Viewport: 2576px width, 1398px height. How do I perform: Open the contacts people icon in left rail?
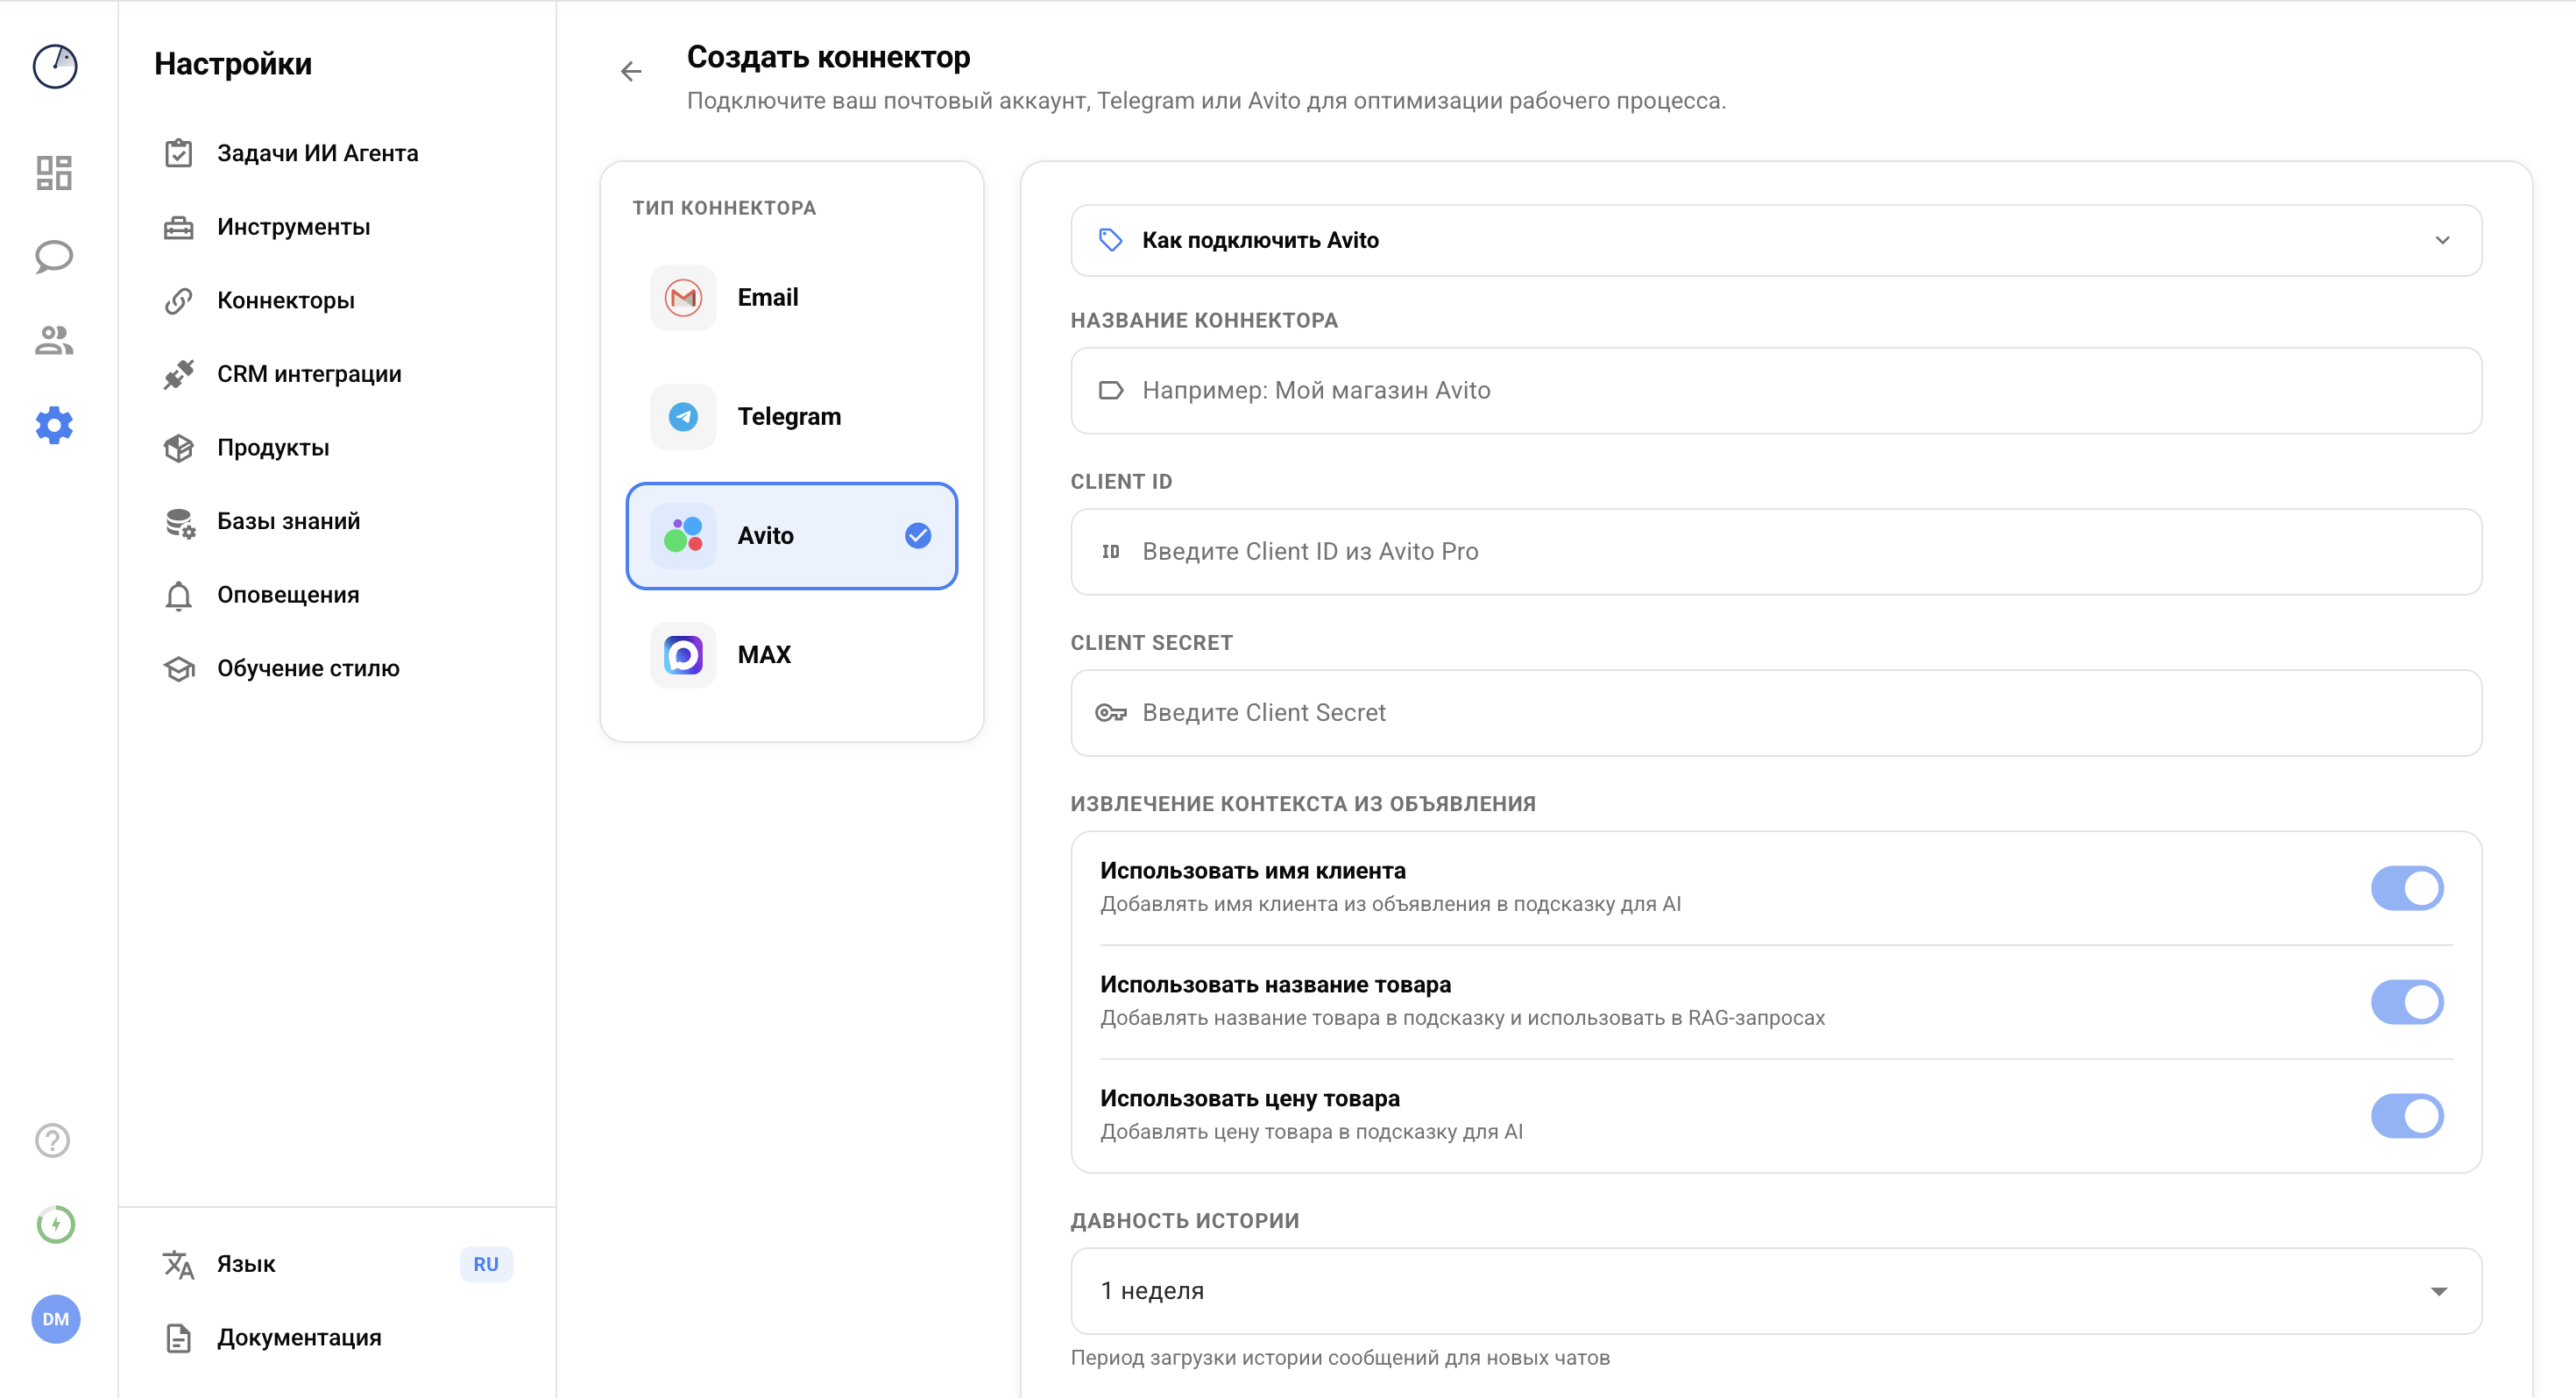point(54,341)
